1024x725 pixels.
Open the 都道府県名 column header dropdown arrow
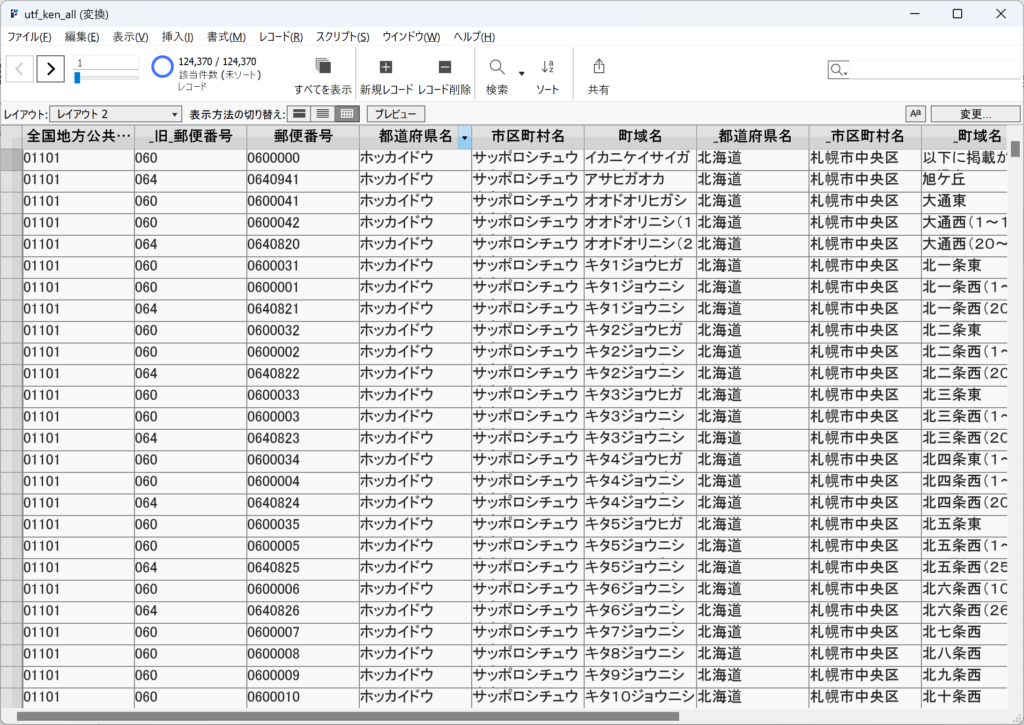coord(464,138)
